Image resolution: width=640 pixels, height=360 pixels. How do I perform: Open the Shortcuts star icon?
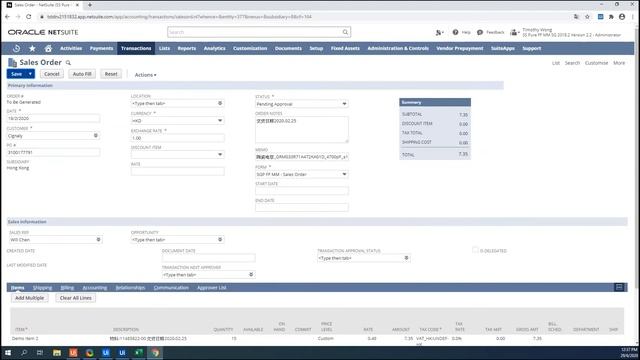[x=32, y=48]
